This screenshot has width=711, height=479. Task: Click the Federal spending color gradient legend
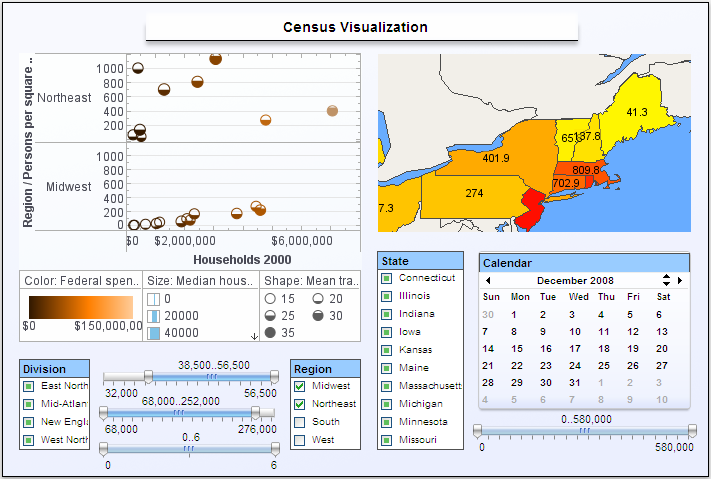[80, 307]
